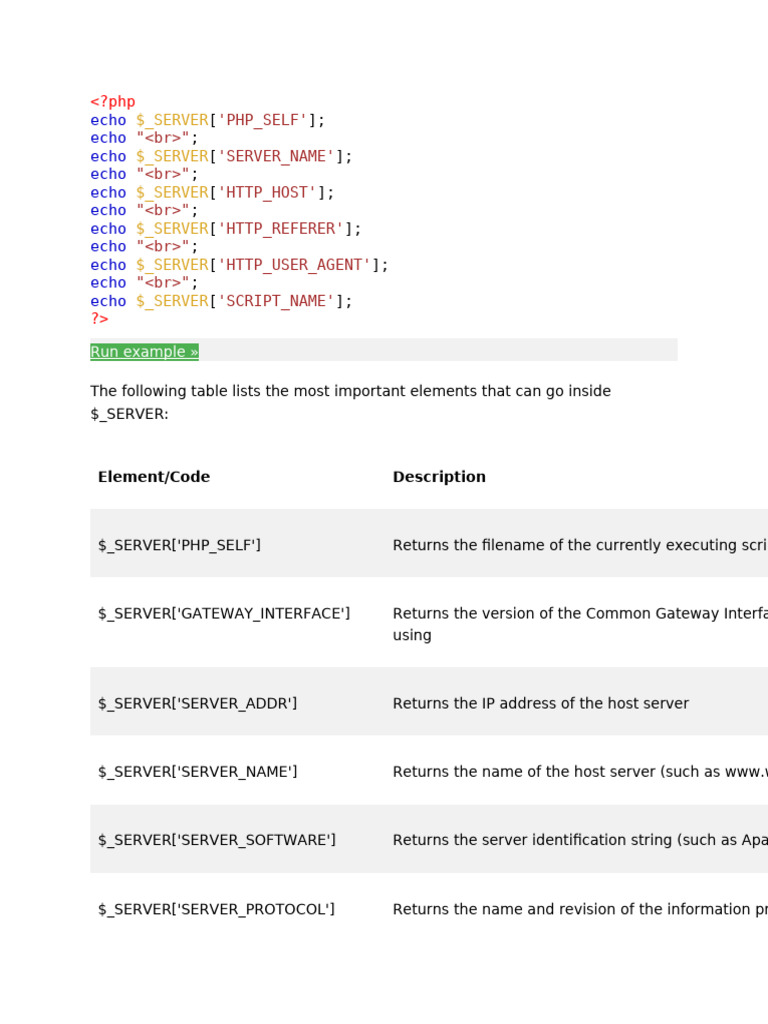Select 'Returns the filename of the currently executing' text

click(x=580, y=545)
